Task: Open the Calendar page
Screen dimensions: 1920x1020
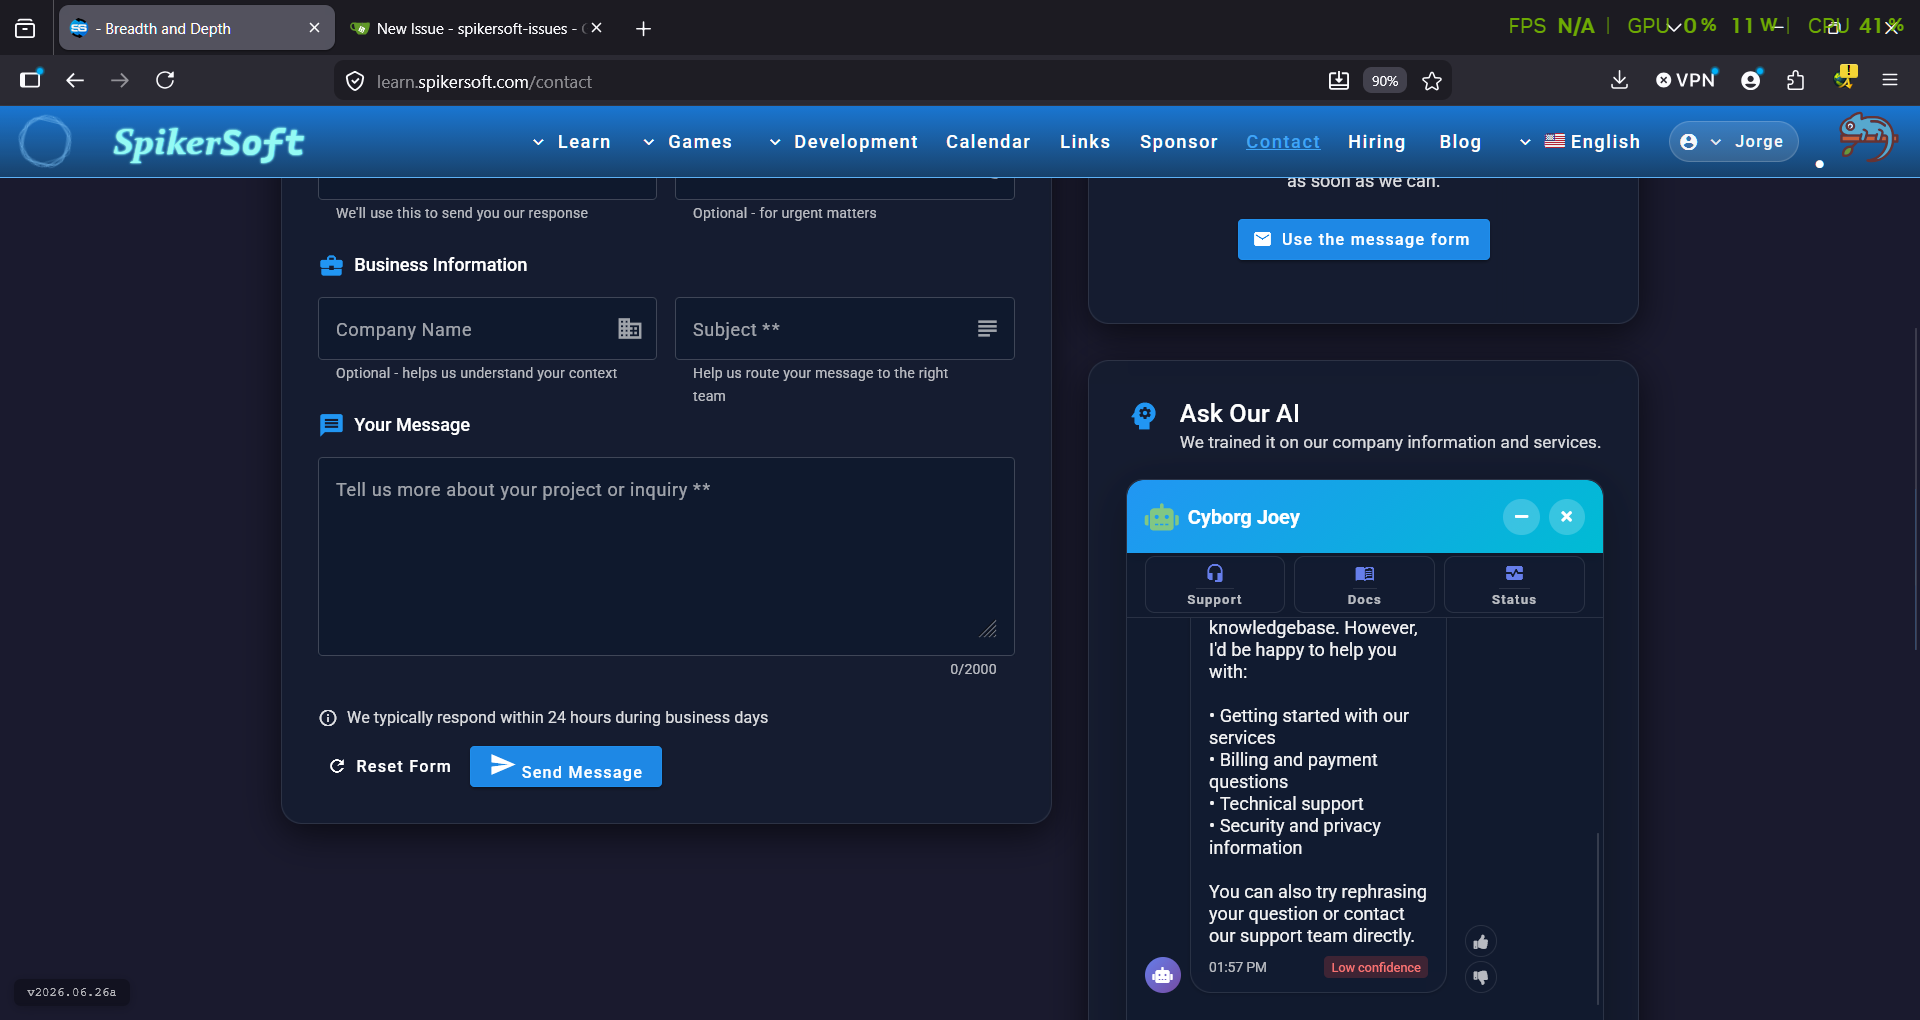Action: 988,142
